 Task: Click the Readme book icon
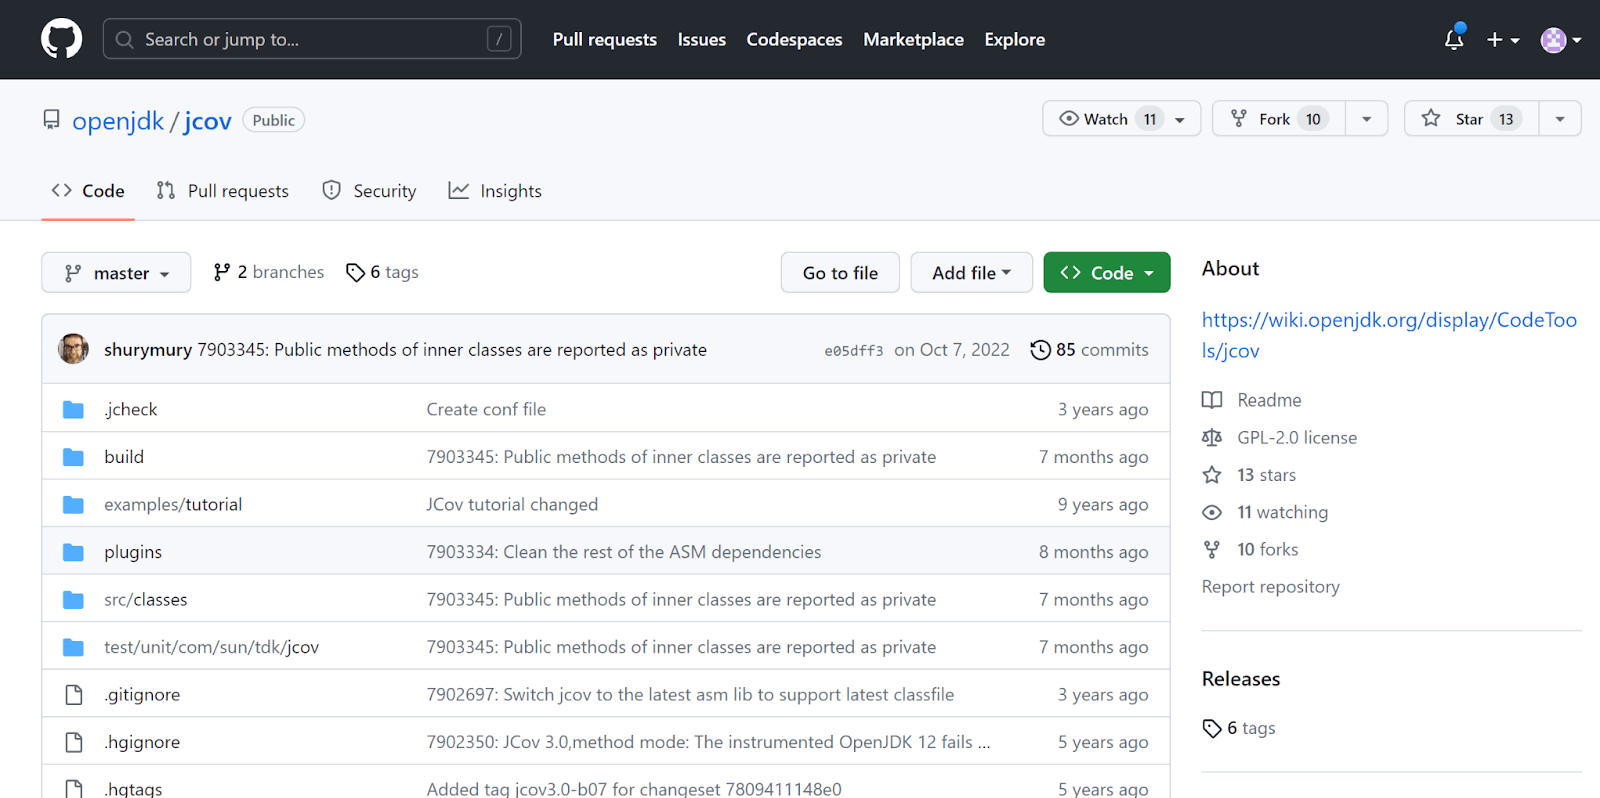1212,400
